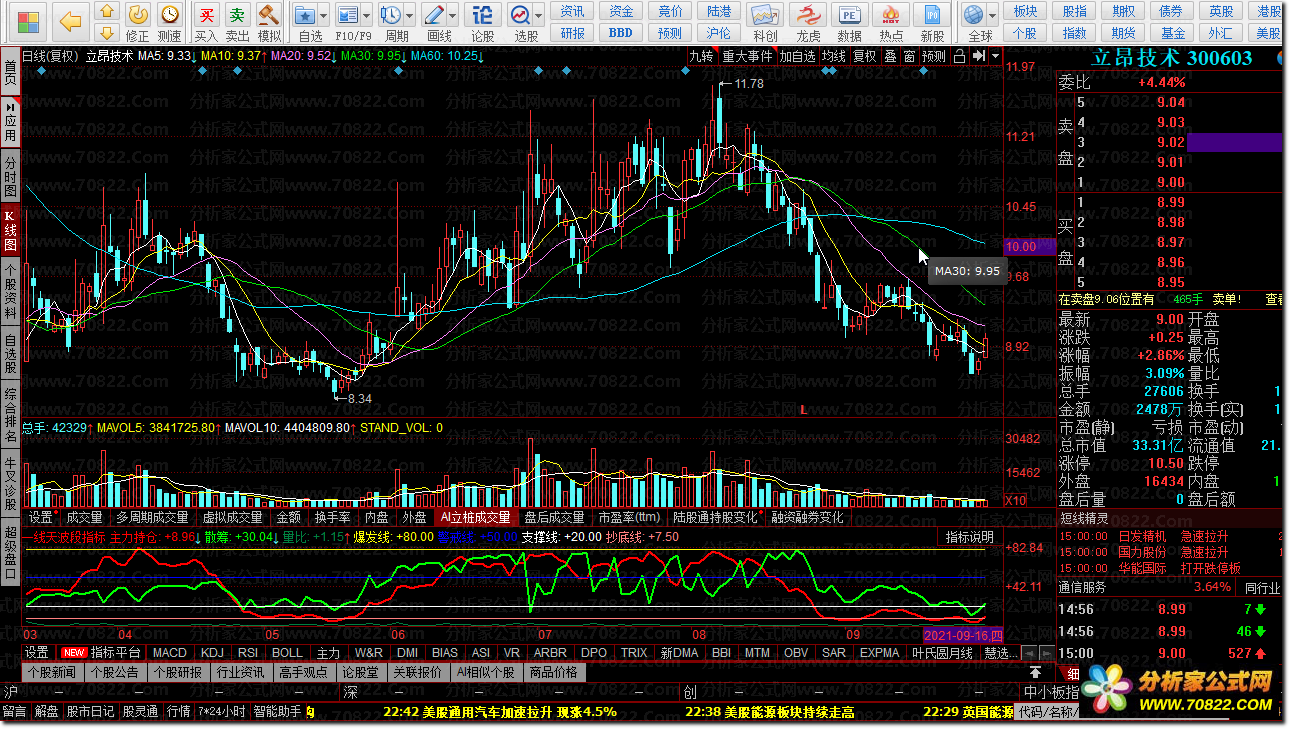
Task: Open the 数据 PE data icon
Action: [849, 22]
